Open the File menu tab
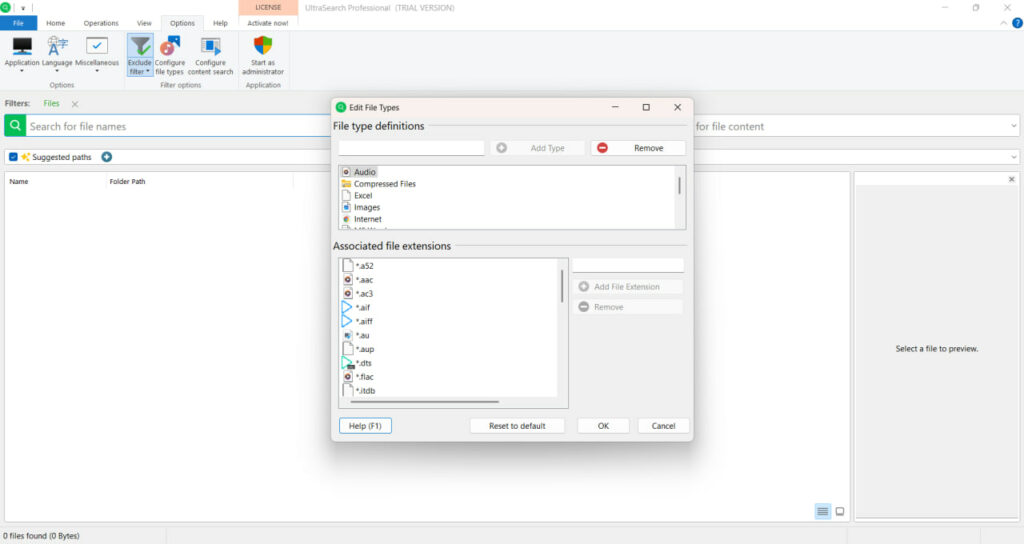Image resolution: width=1024 pixels, height=544 pixels. 18,23
